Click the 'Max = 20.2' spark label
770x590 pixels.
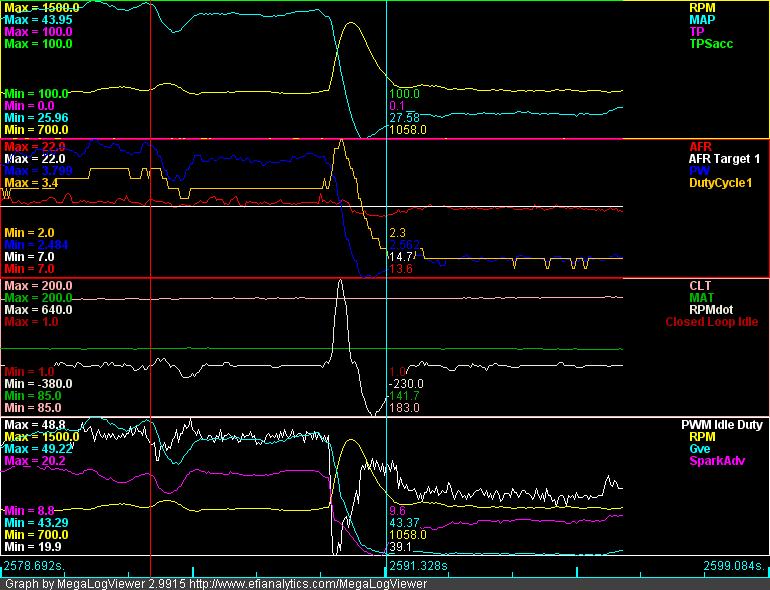pyautogui.click(x=34, y=461)
